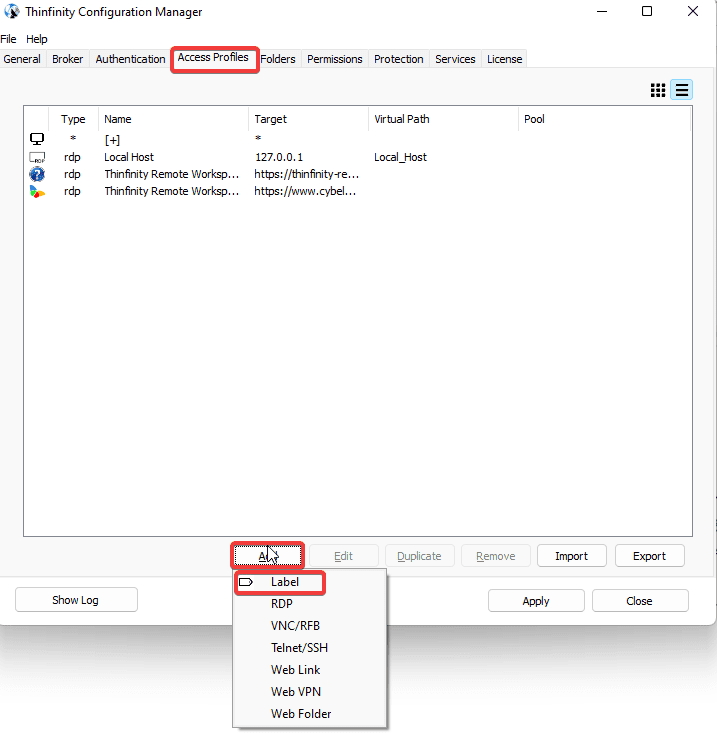Click the Duplicate button
The height and width of the screenshot is (733, 717).
tap(419, 556)
